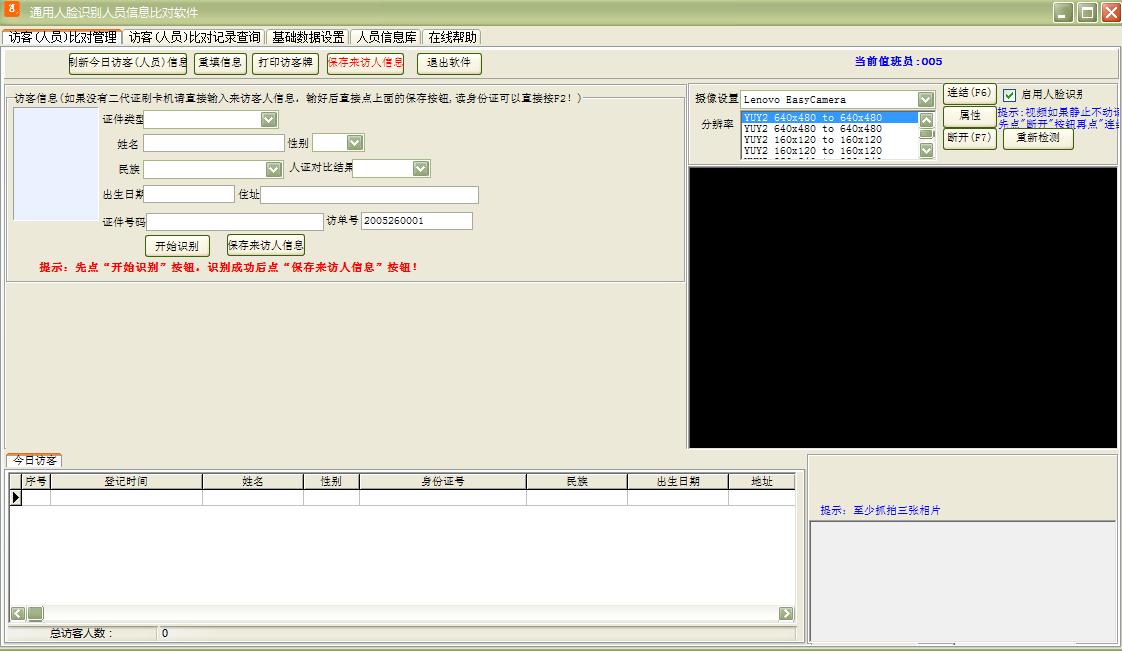1122x651 pixels.
Task: Click black camera preview area
Action: [x=903, y=308]
